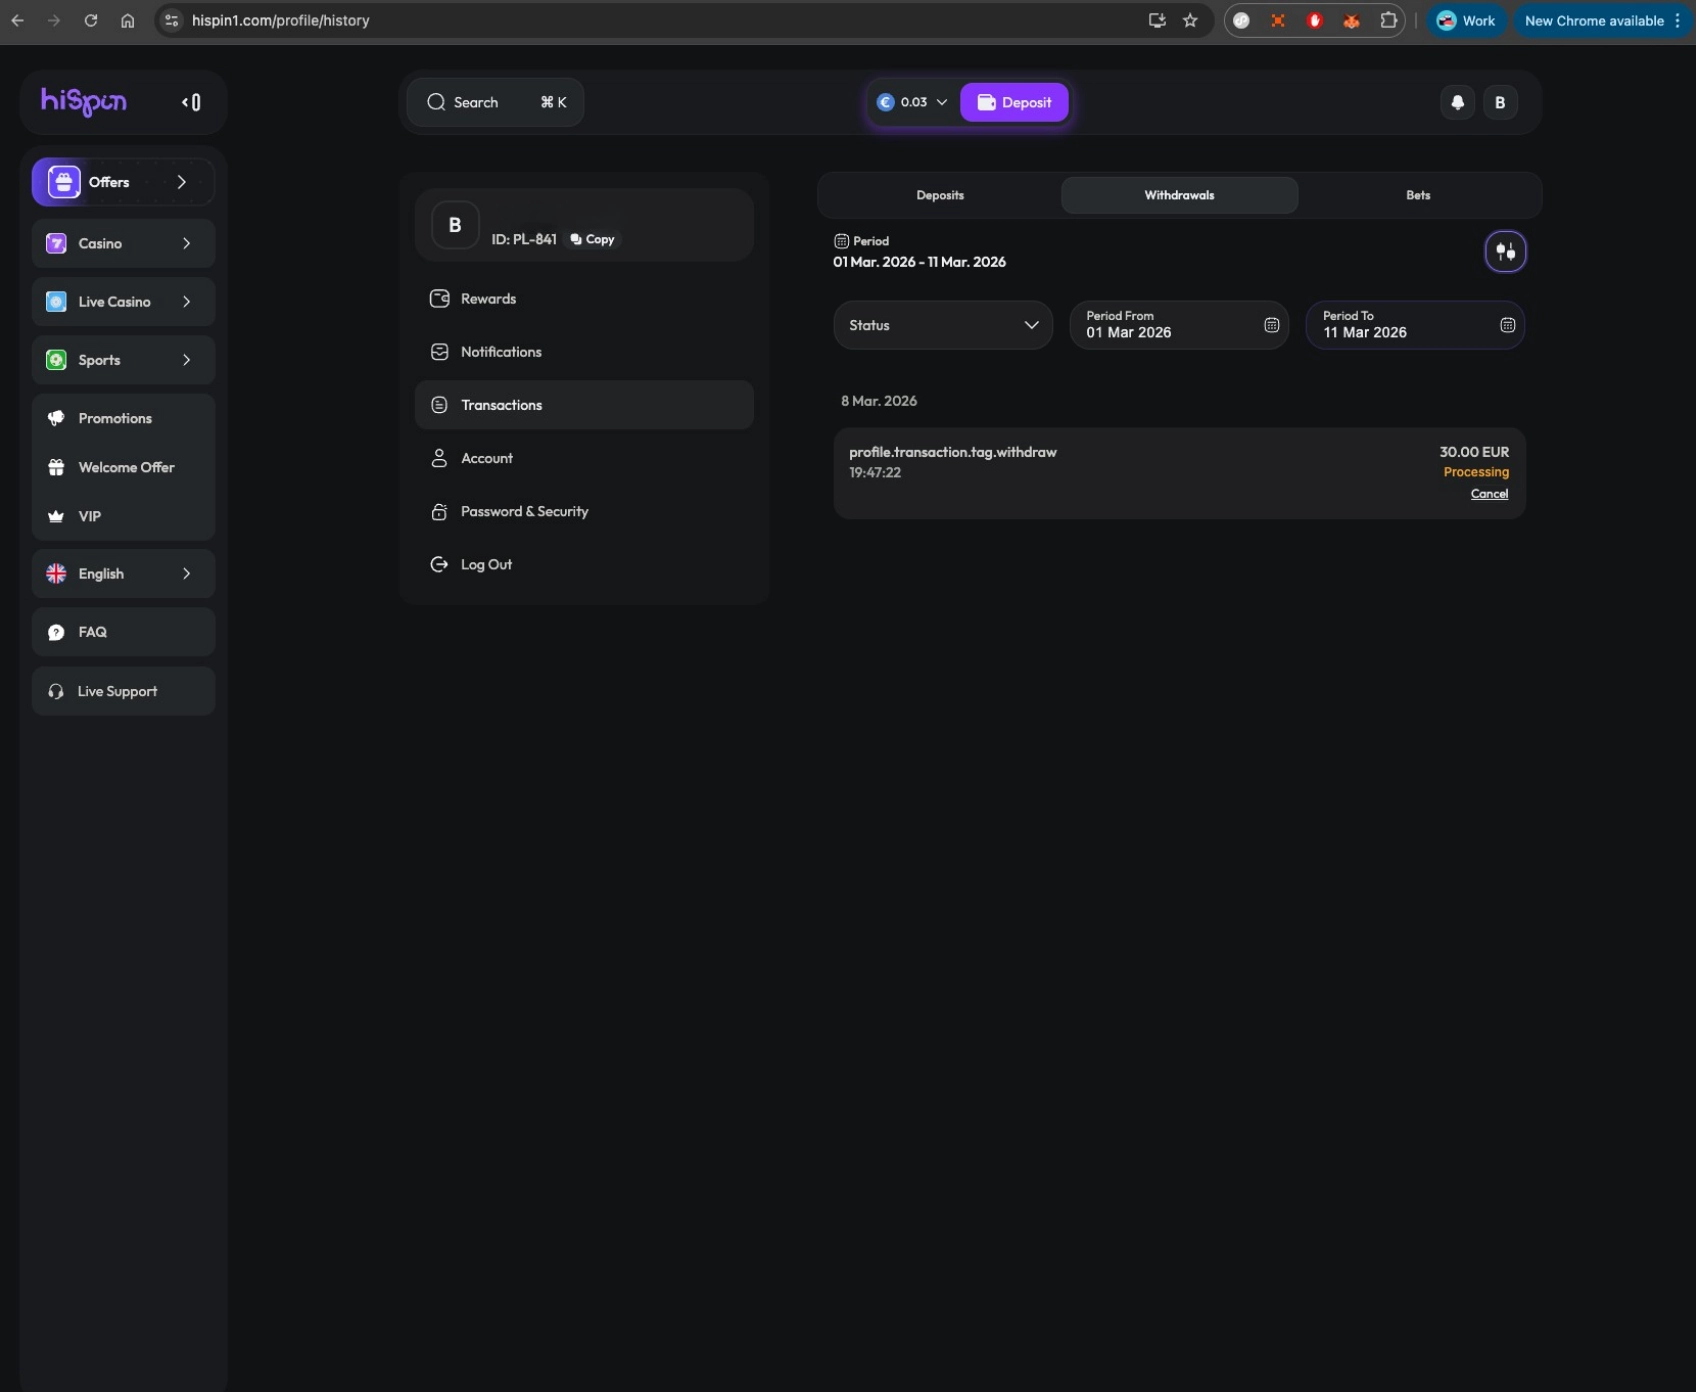1696x1392 pixels.
Task: Click the Processing status text
Action: [x=1476, y=472]
